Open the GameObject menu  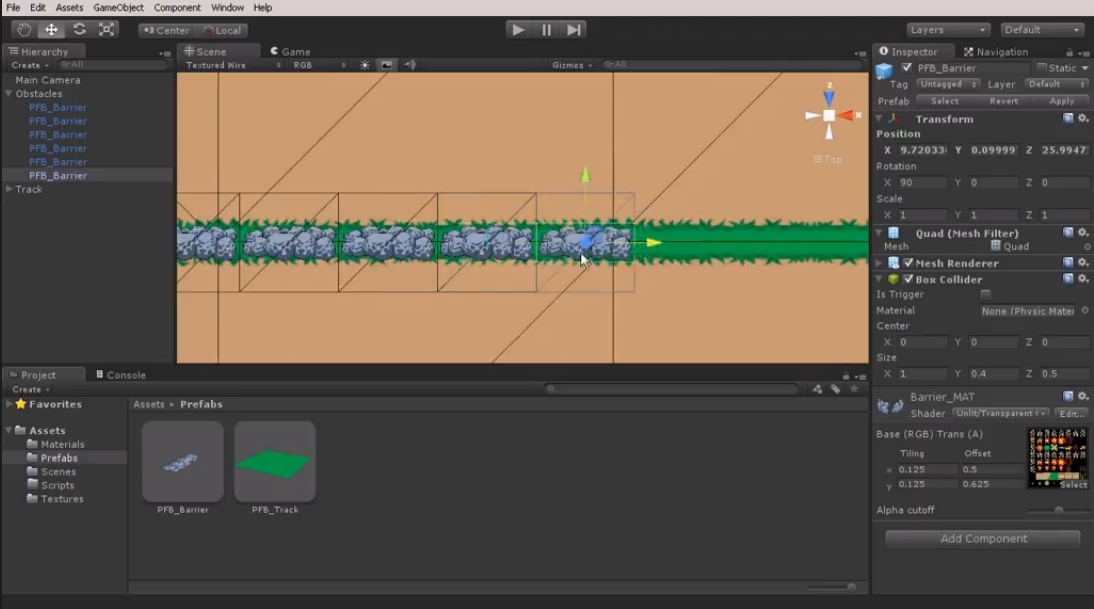pos(119,8)
